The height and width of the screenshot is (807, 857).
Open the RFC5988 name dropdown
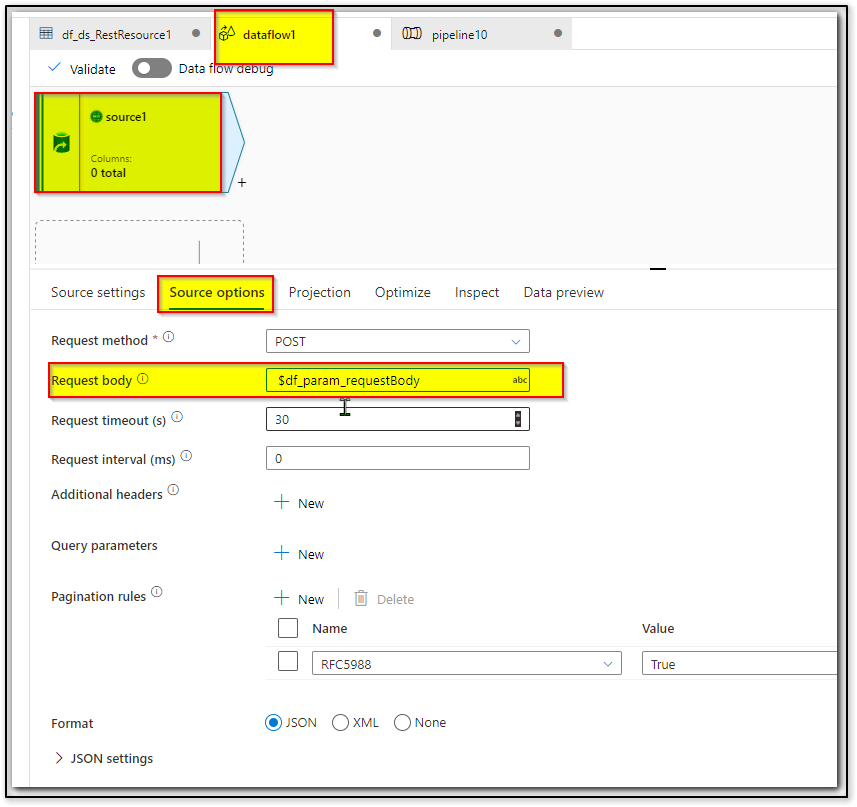pyautogui.click(x=607, y=662)
